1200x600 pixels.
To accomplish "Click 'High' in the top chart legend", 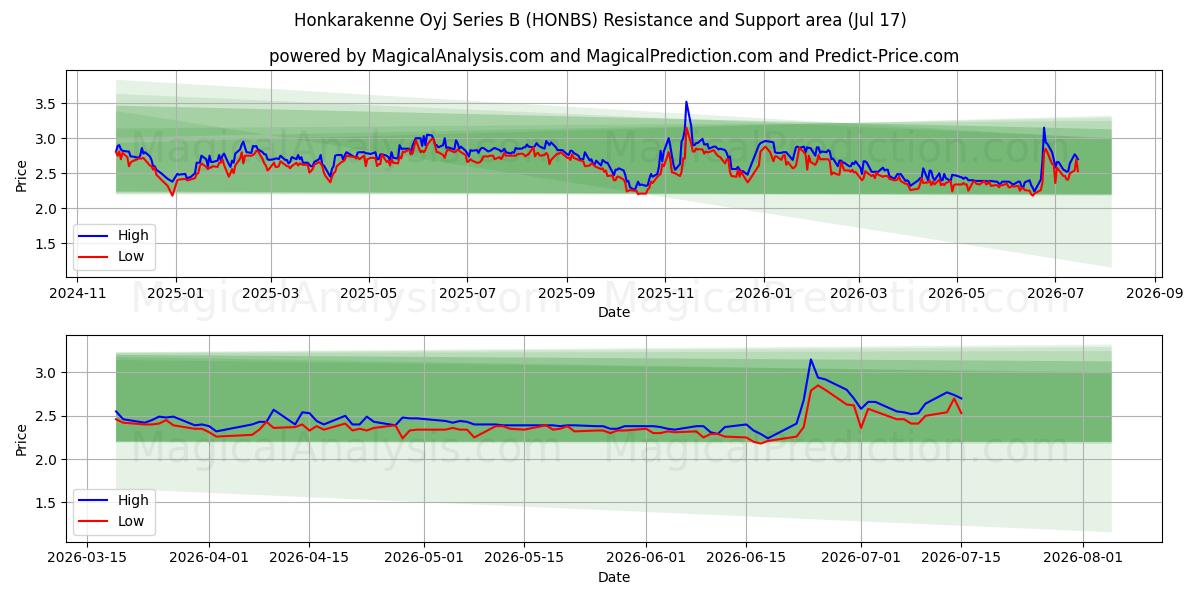I will click(132, 235).
